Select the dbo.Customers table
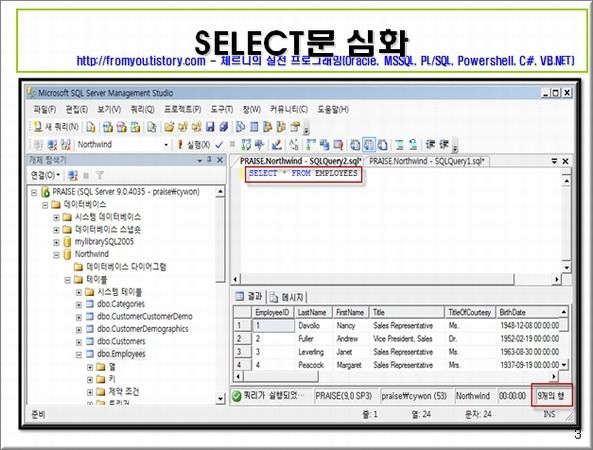The height and width of the screenshot is (450, 593). (x=121, y=341)
